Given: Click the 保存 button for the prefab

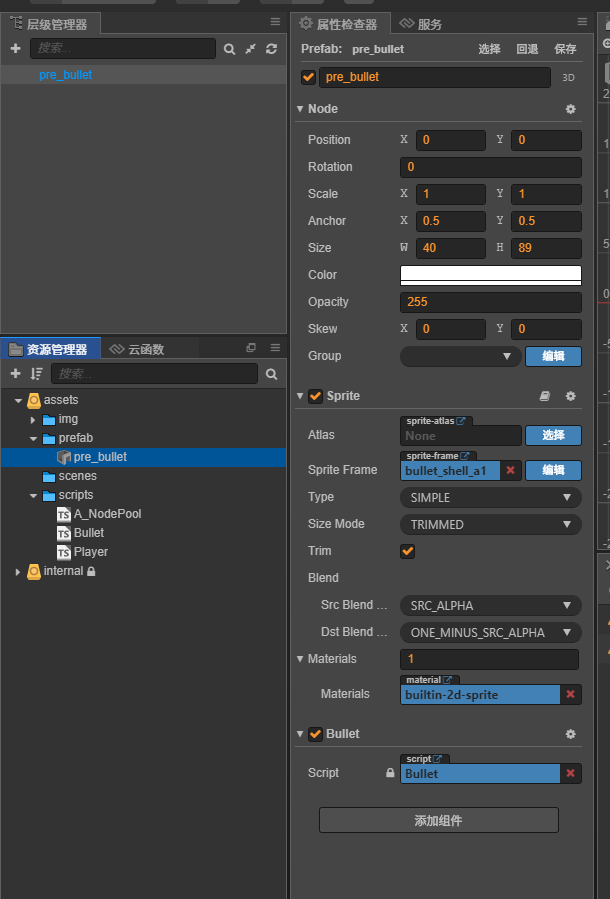Looking at the screenshot, I should (565, 49).
